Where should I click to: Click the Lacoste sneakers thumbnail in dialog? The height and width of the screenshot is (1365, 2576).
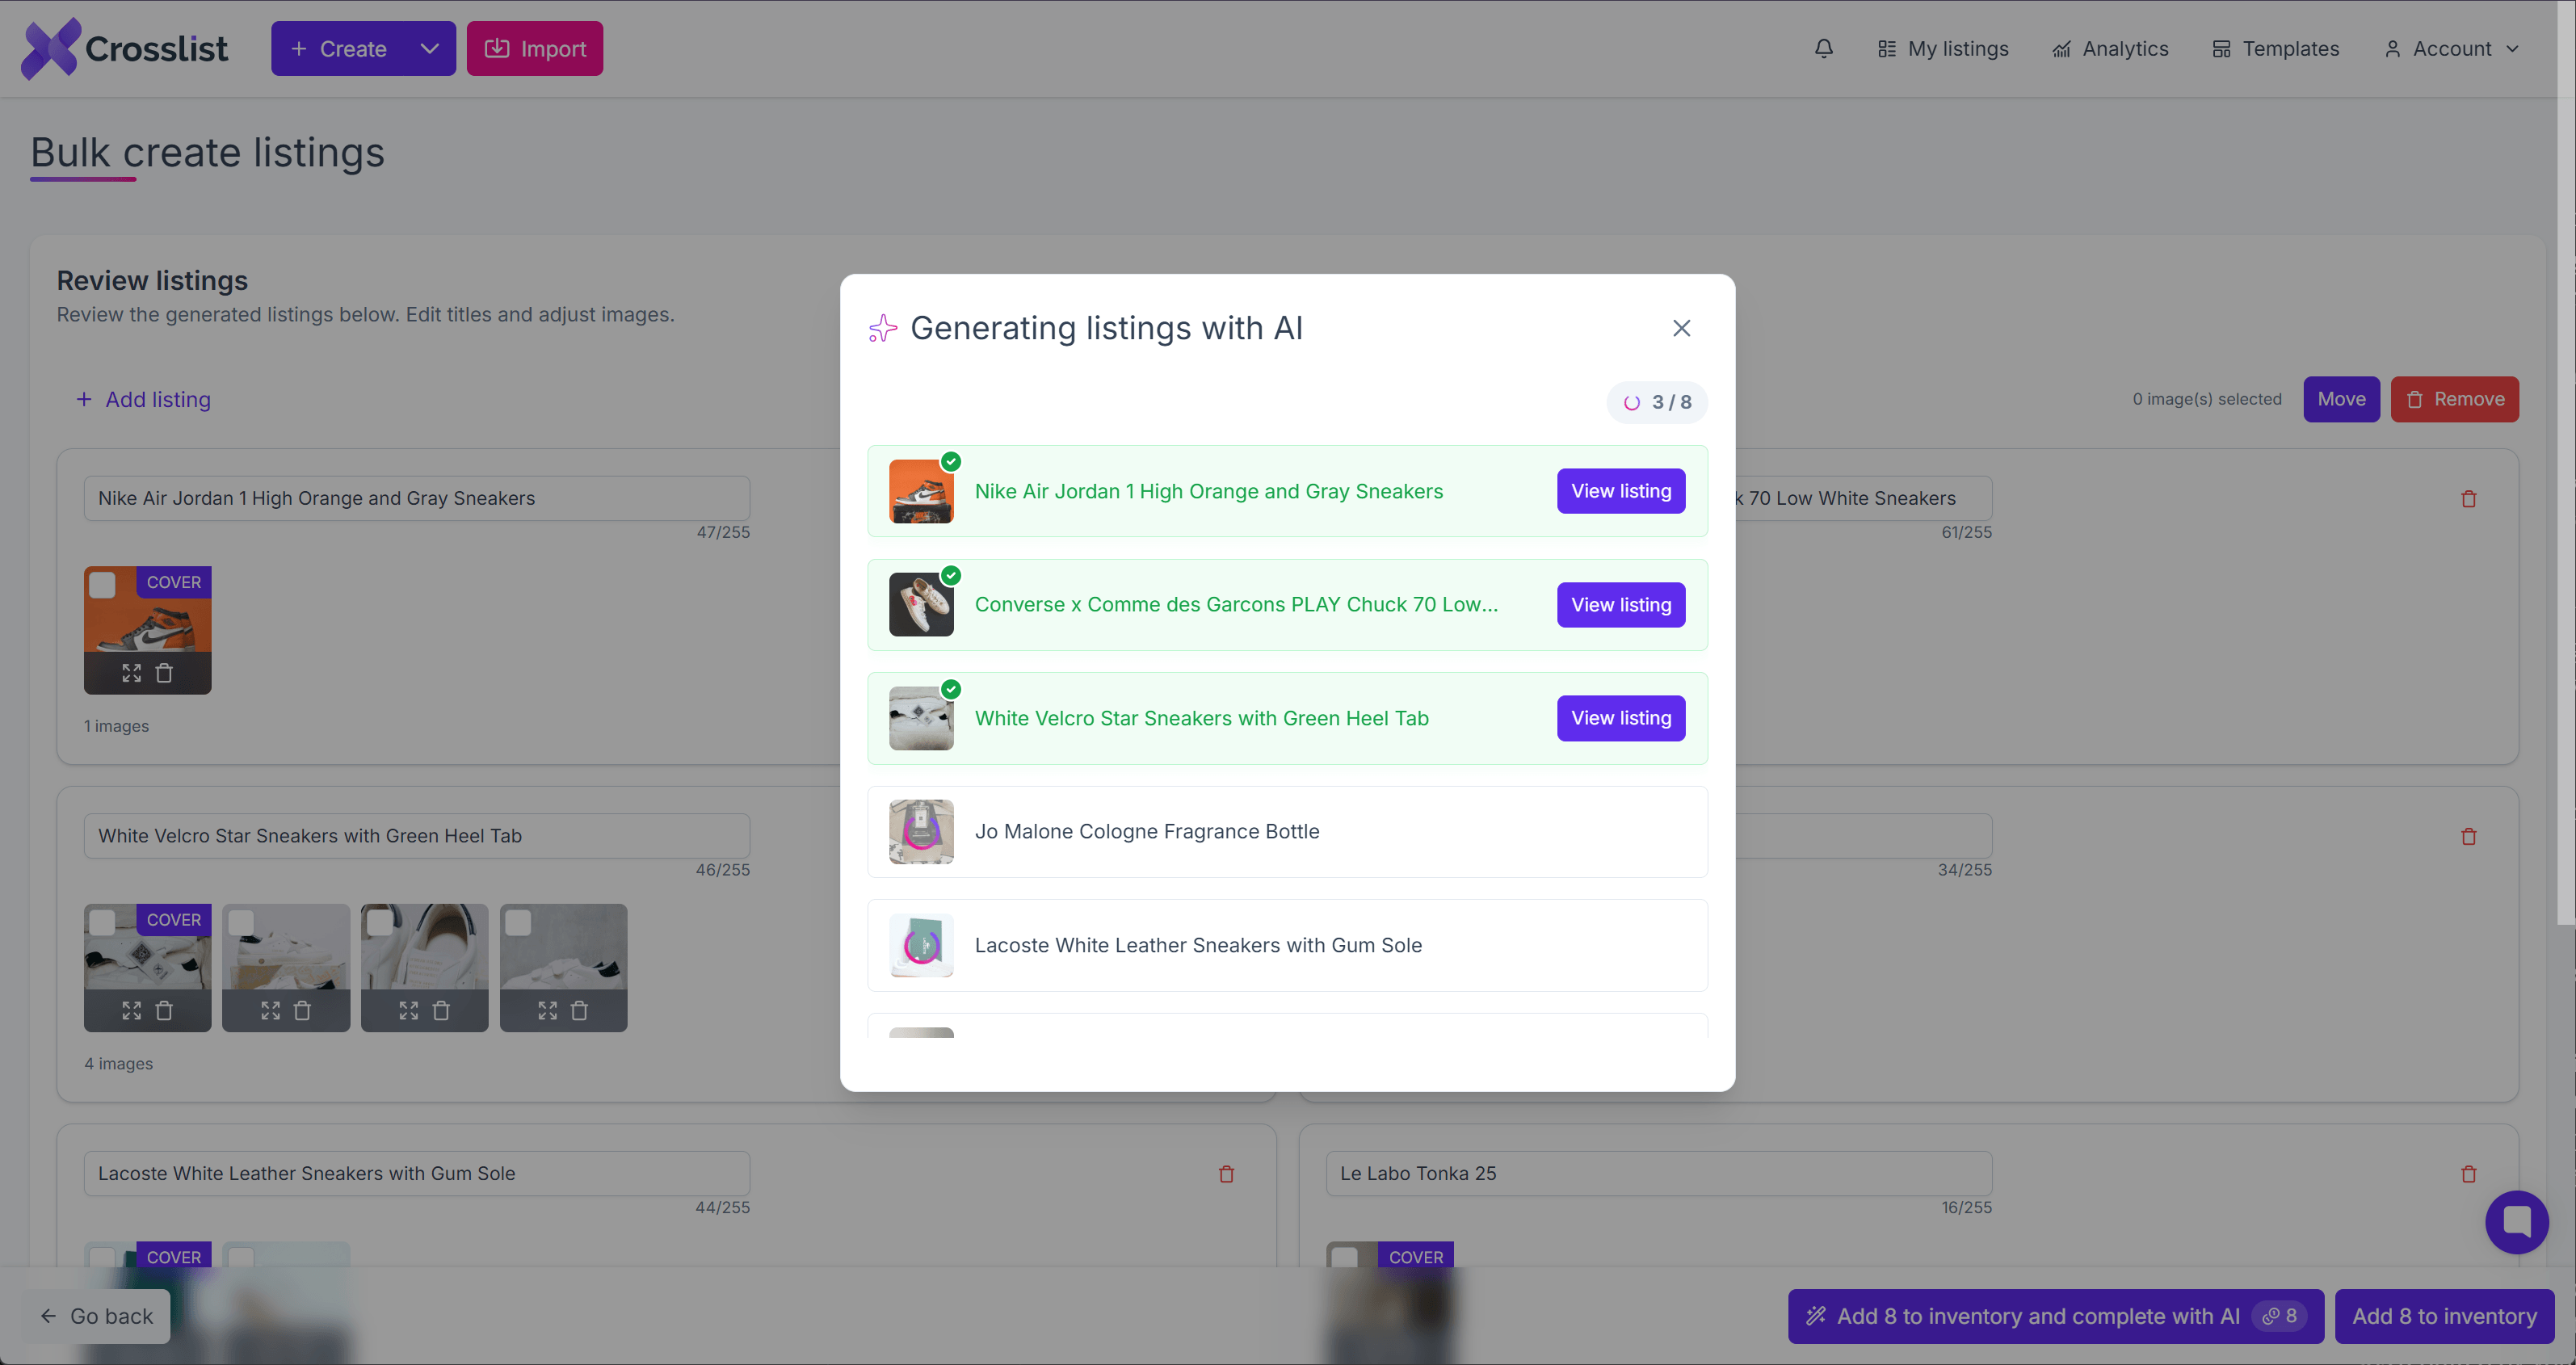[x=921, y=945]
